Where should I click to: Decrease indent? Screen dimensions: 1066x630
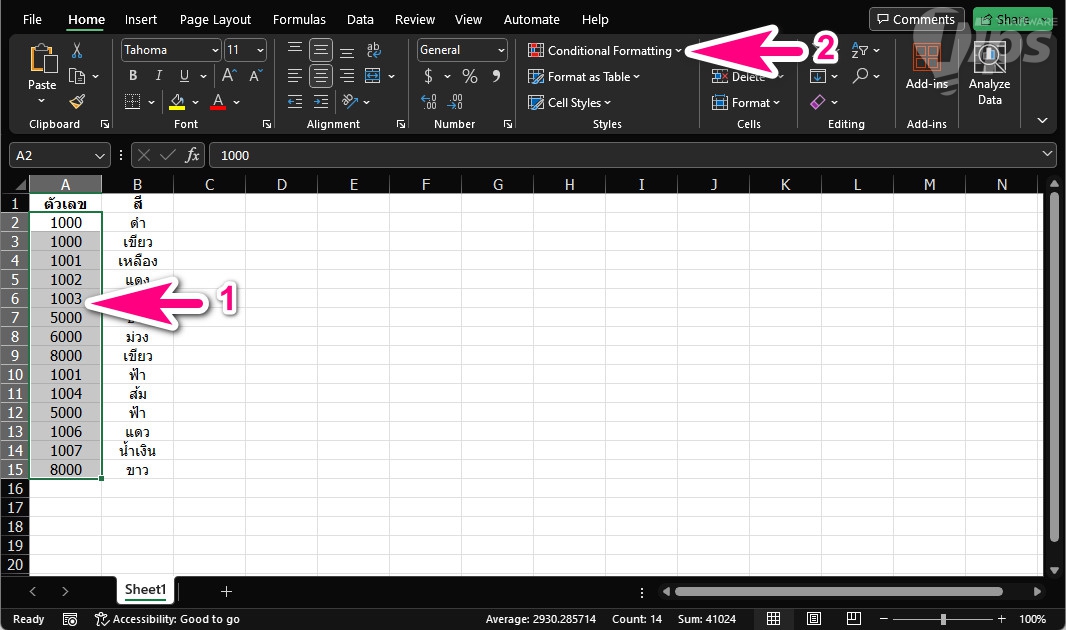pyautogui.click(x=294, y=102)
